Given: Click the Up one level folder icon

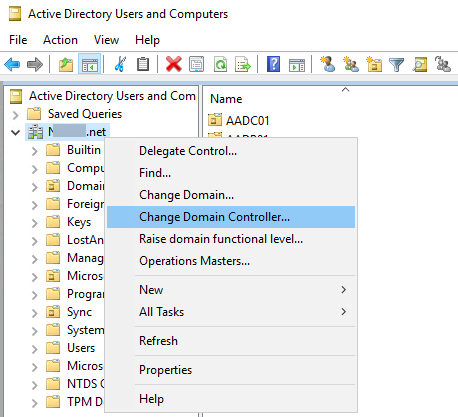Looking at the screenshot, I should pos(66,64).
